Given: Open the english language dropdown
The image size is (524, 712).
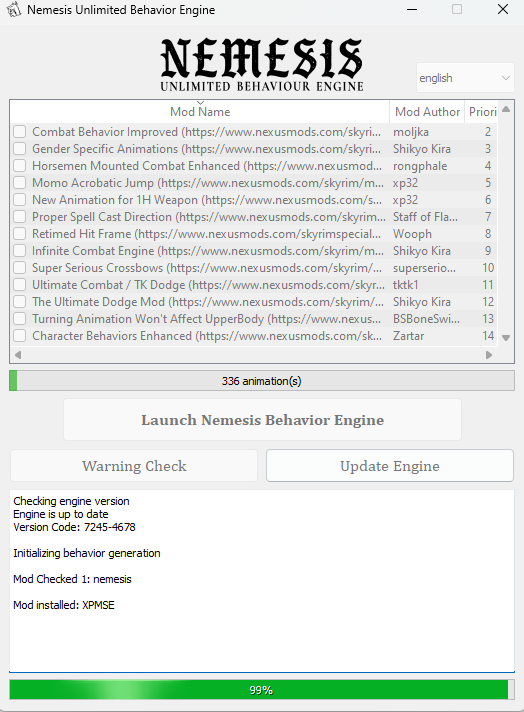Looking at the screenshot, I should (x=465, y=78).
